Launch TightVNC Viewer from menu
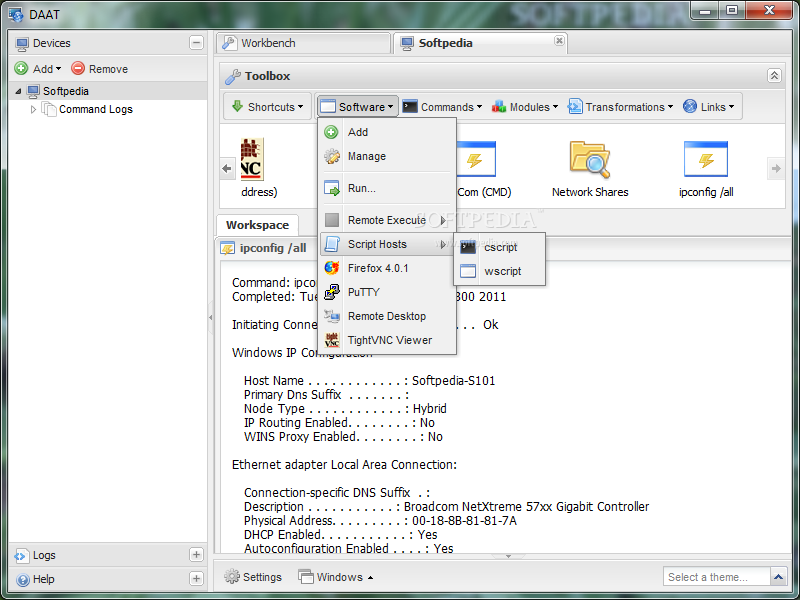 tap(387, 340)
